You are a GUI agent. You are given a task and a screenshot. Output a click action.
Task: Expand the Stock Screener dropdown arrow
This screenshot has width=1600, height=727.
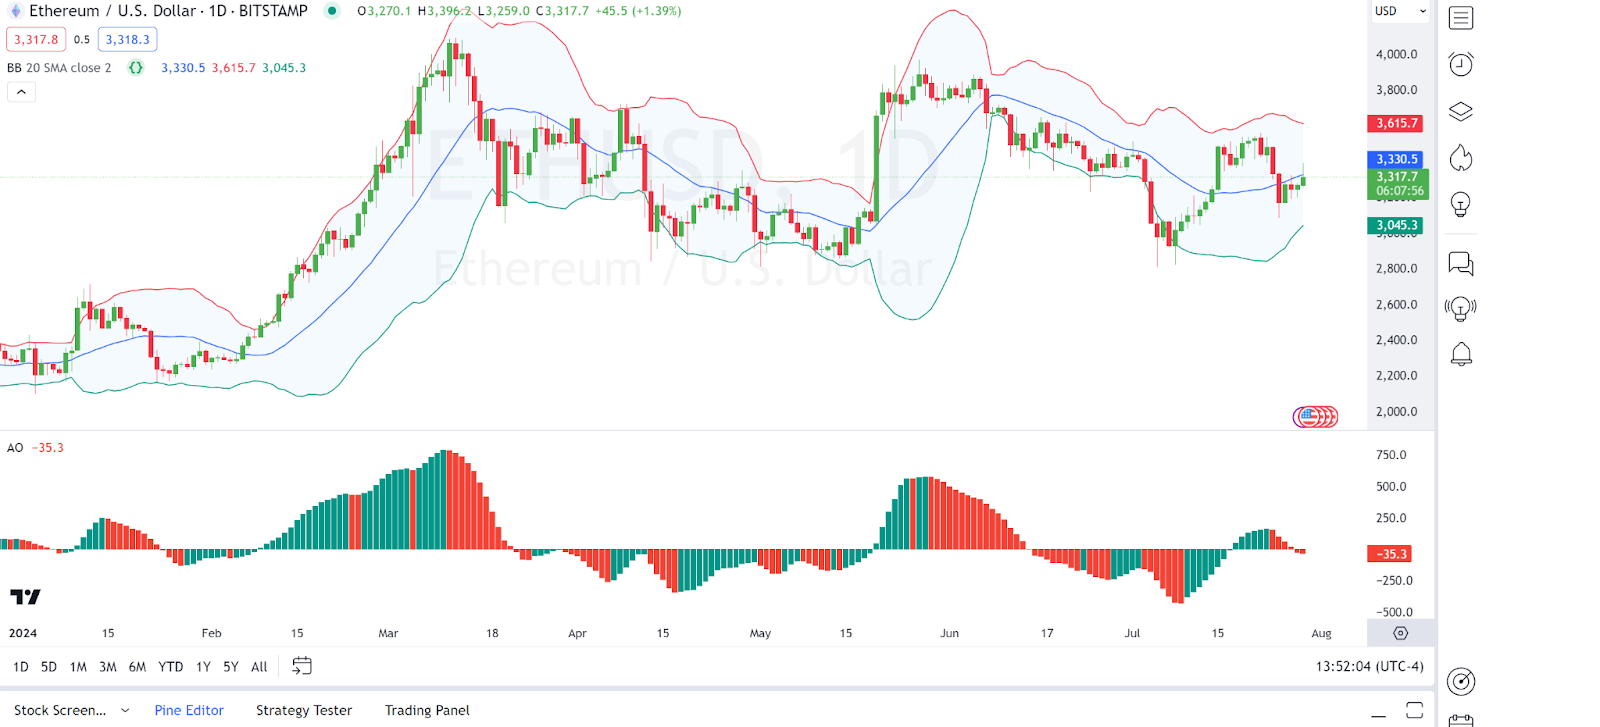[x=125, y=710]
